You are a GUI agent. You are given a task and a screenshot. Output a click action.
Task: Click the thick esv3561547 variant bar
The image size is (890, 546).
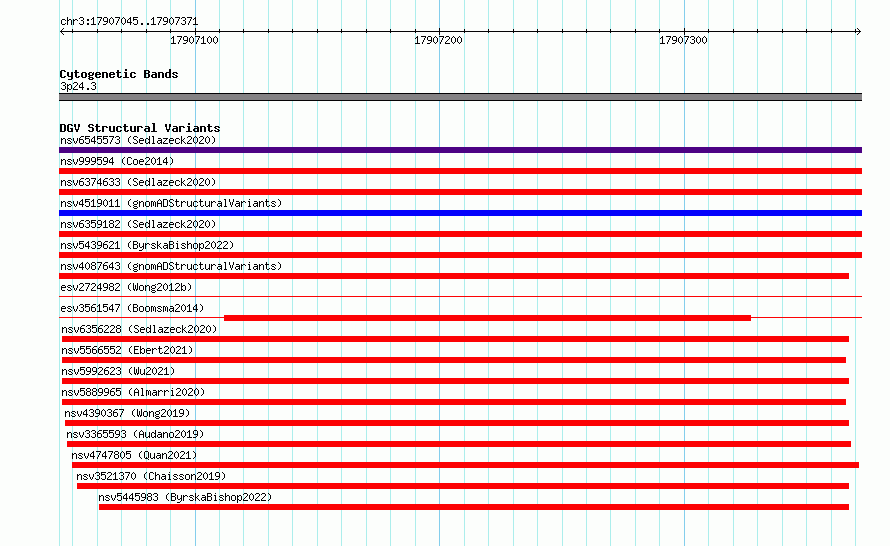point(488,318)
